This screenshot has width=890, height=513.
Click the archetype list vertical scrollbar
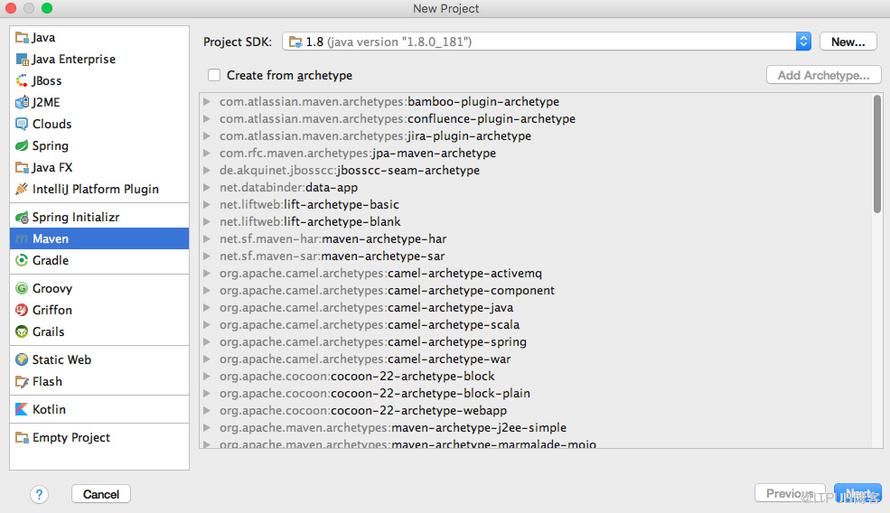pyautogui.click(x=877, y=154)
